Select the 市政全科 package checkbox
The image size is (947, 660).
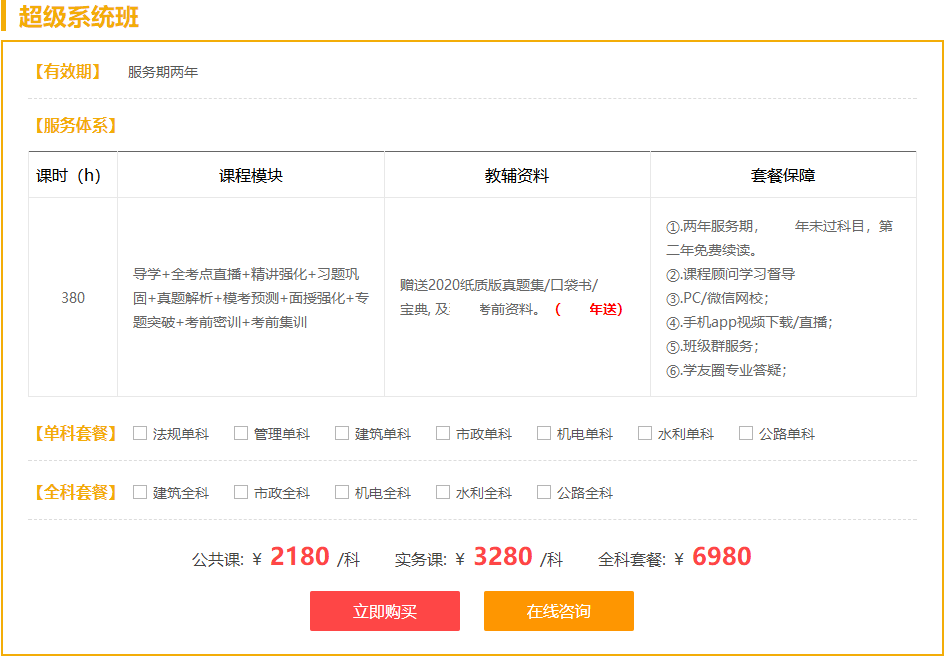(x=241, y=492)
